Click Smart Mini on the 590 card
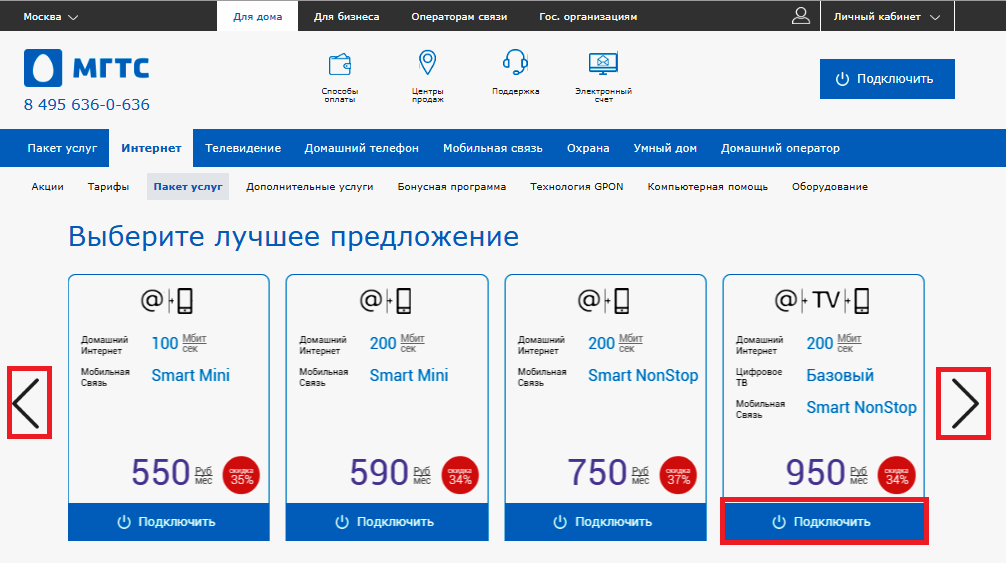Screen dimensions: 1006x563 pyautogui.click(x=409, y=375)
